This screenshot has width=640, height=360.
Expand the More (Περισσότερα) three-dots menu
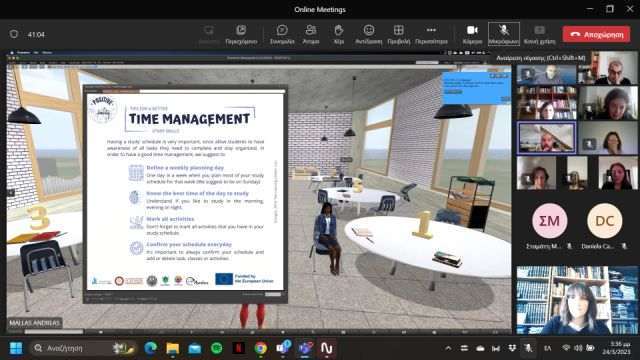(x=431, y=34)
